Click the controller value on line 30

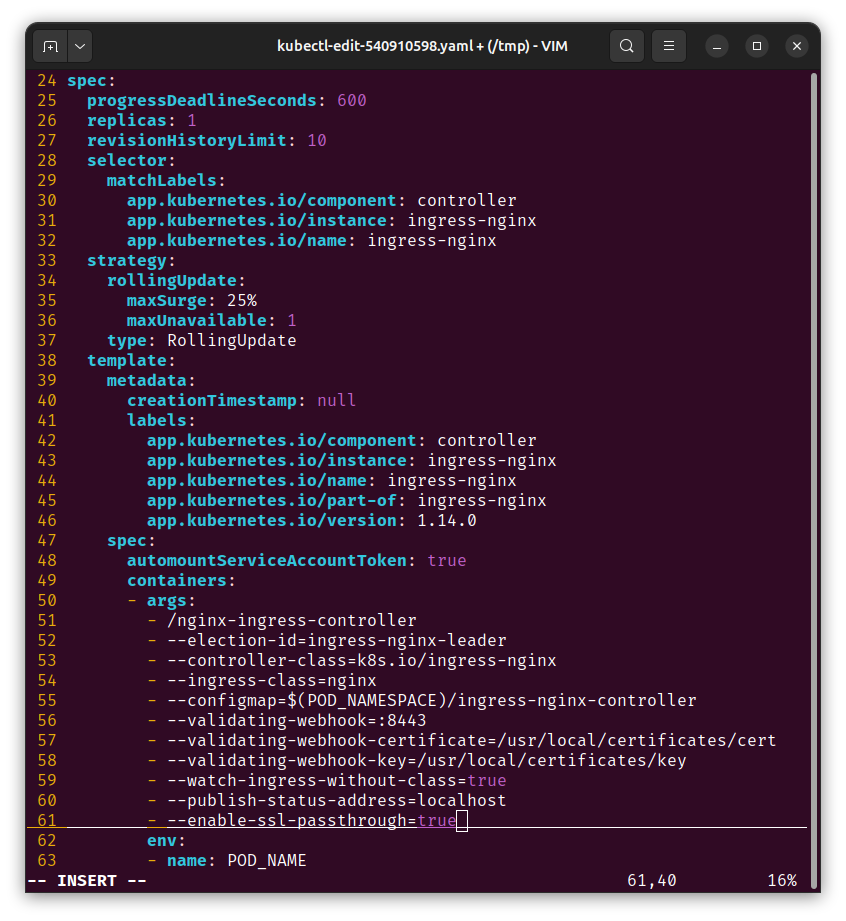click(x=466, y=200)
